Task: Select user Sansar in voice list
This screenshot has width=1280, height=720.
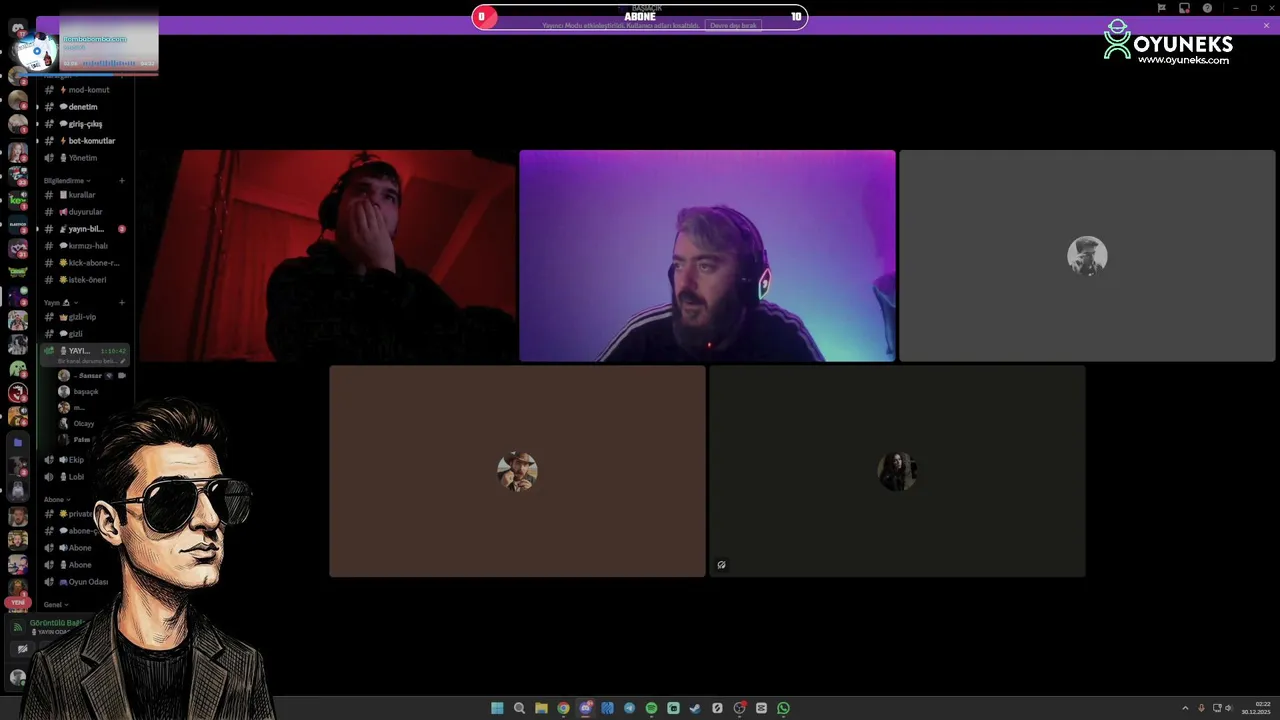Action: point(90,376)
